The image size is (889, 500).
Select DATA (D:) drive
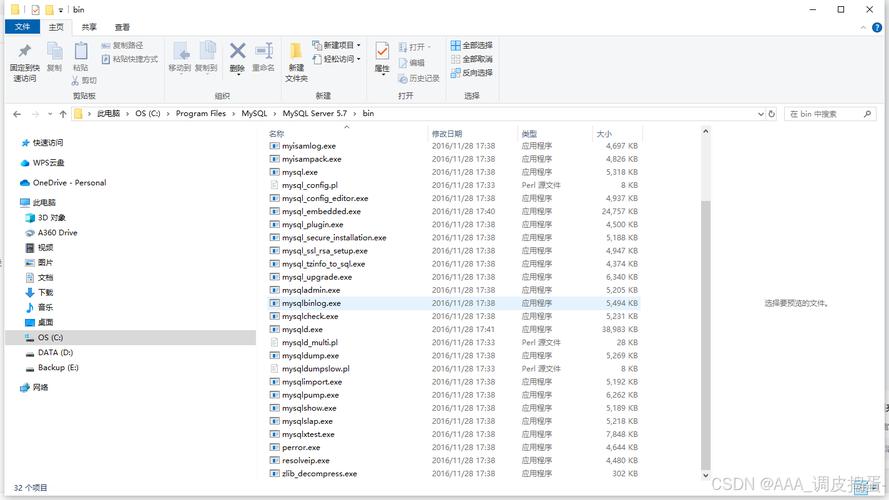[49, 353]
